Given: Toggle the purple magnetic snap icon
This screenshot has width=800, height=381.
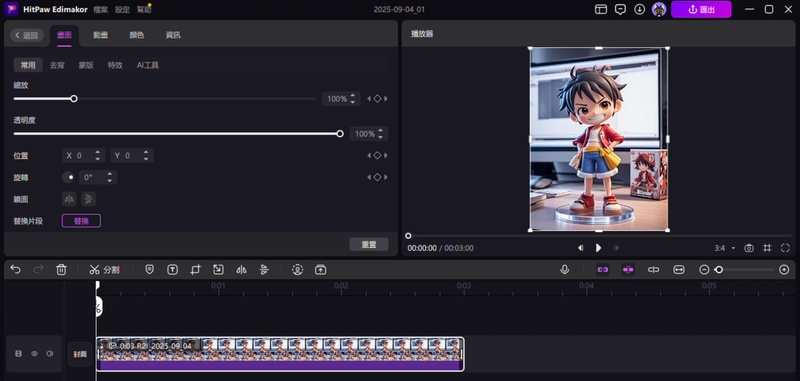Looking at the screenshot, I should pyautogui.click(x=628, y=270).
